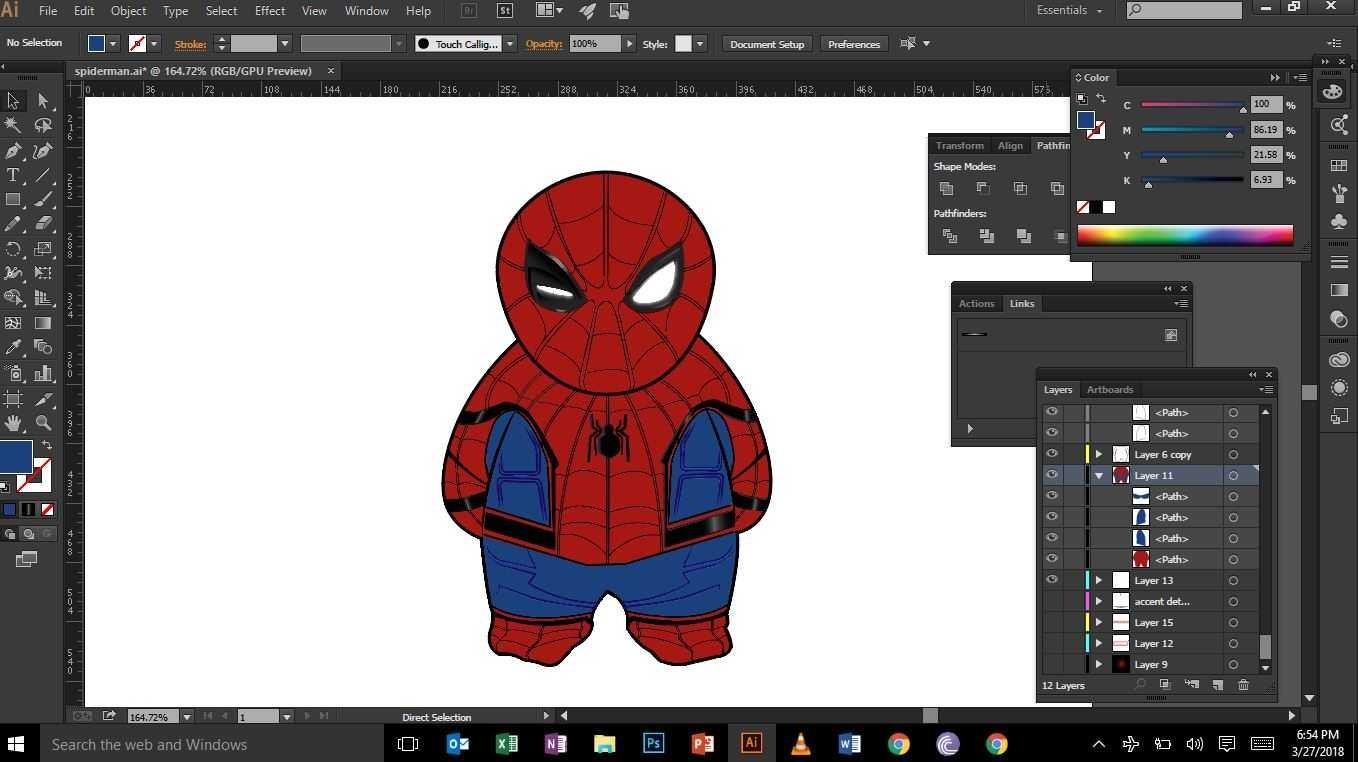Show Layer 9 via visibility box
This screenshot has width=1358, height=762.
click(1051, 664)
